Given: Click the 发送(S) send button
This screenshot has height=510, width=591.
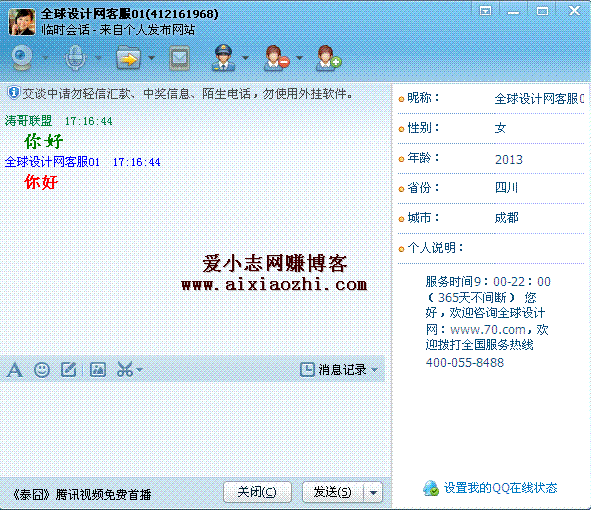Looking at the screenshot, I should (333, 492).
